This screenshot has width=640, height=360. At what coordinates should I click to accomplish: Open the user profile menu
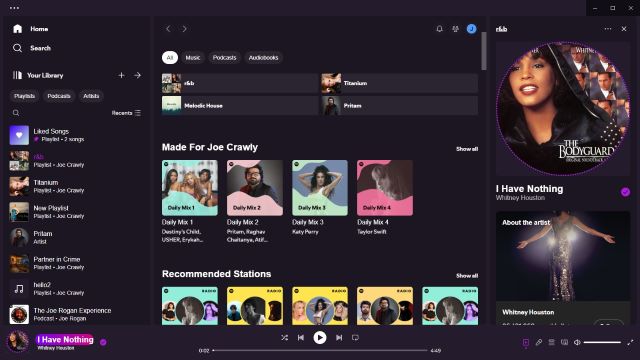pos(471,29)
